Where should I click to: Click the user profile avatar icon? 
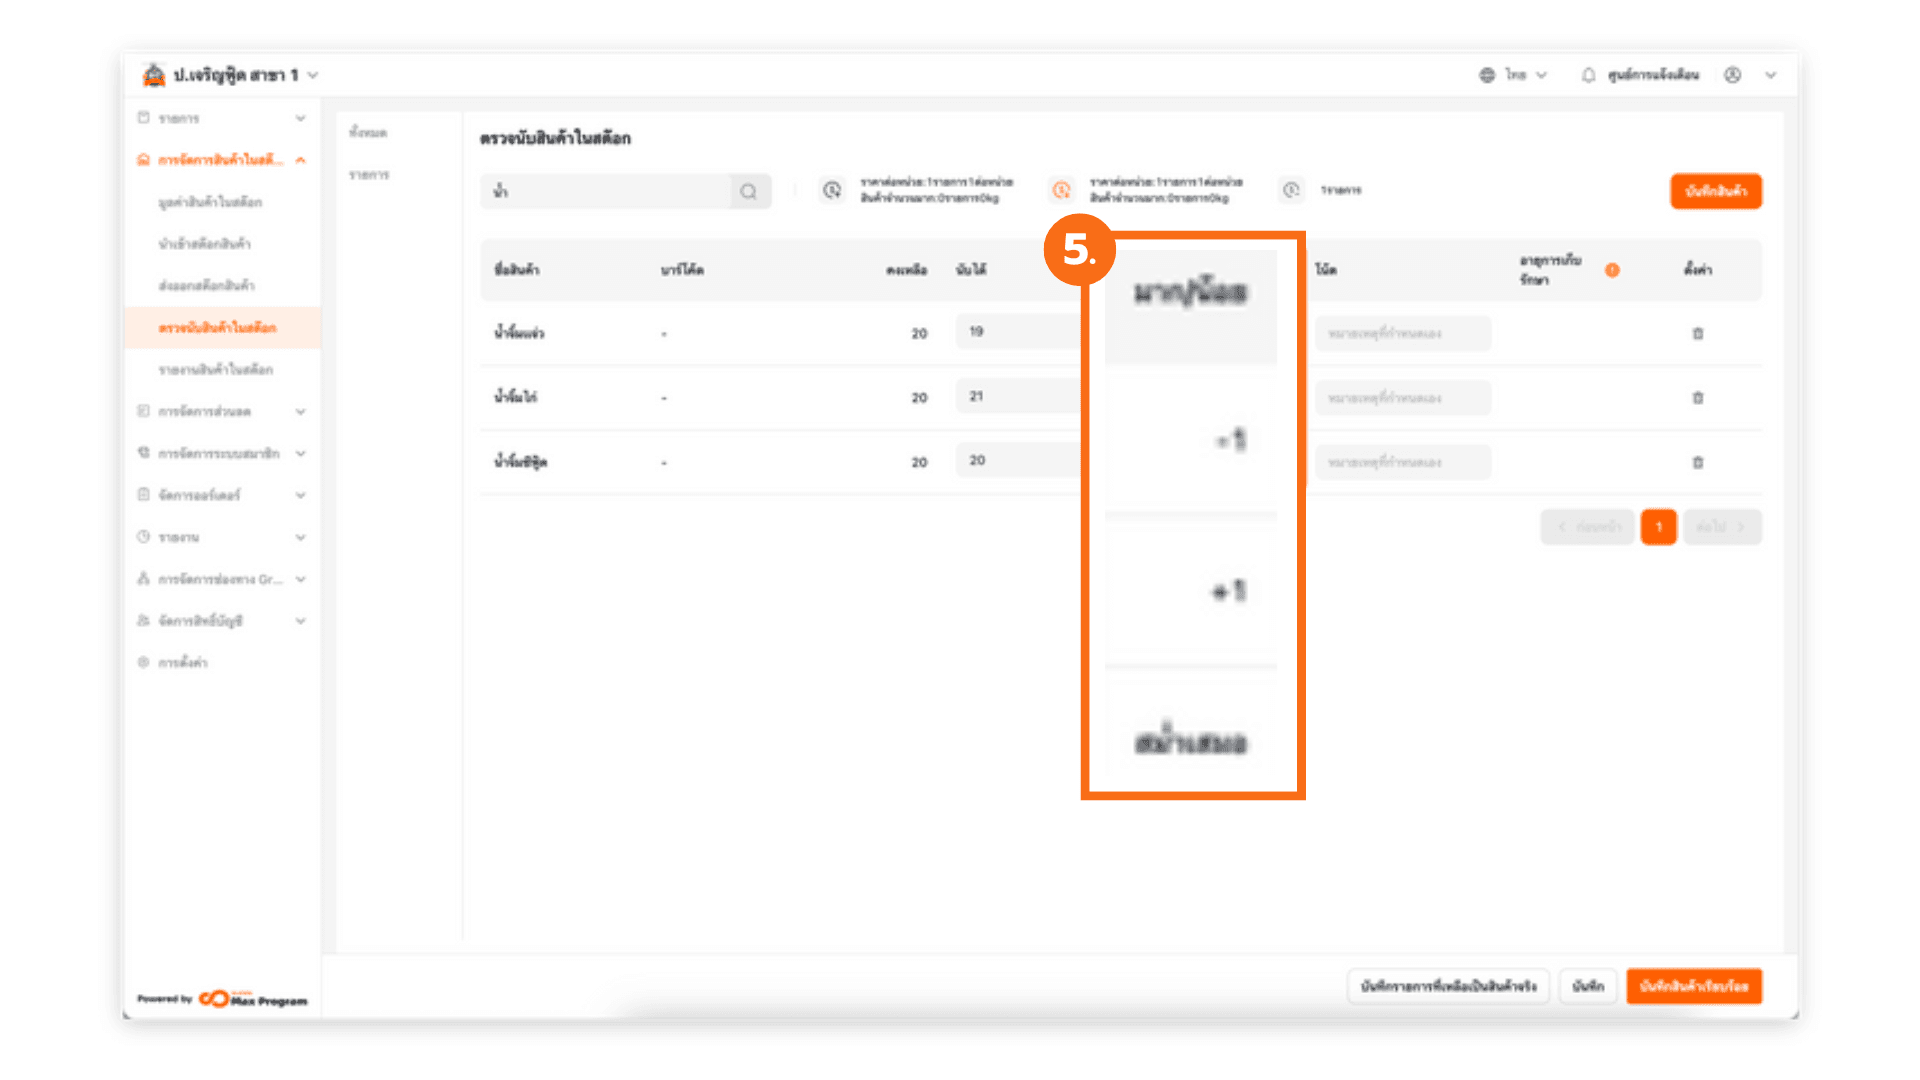tap(1732, 75)
